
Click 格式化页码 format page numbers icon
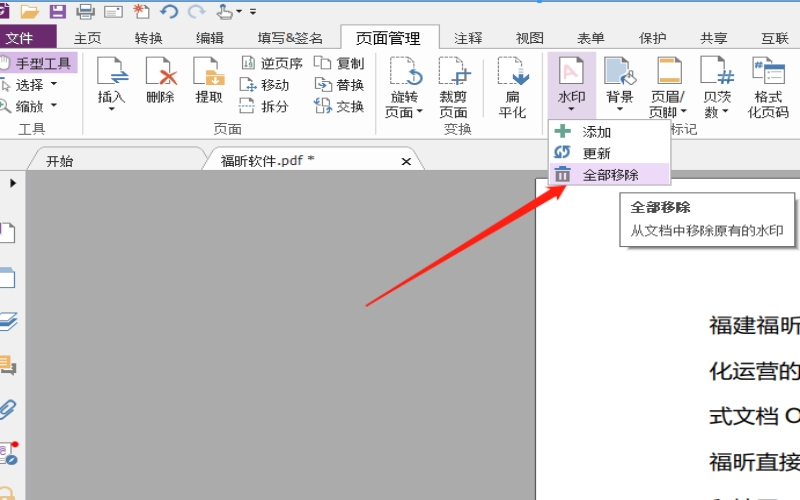(768, 87)
